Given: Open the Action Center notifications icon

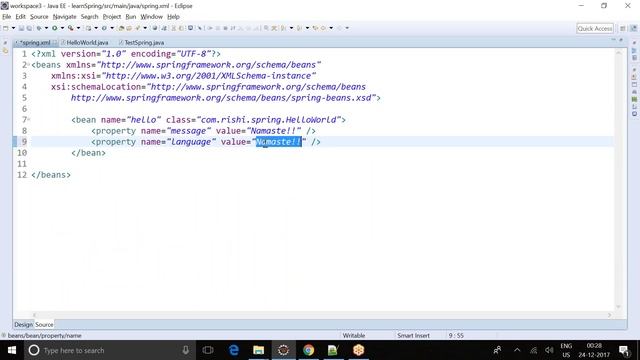Looking at the screenshot, I should [624, 350].
